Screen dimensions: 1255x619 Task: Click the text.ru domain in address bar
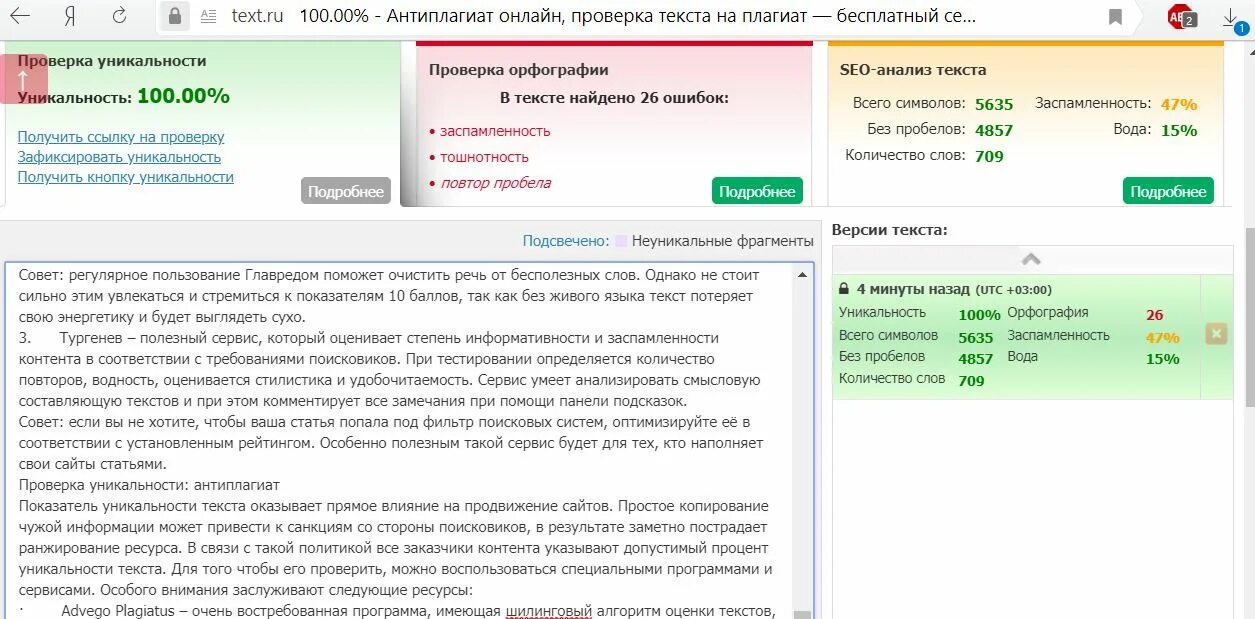pyautogui.click(x=257, y=16)
